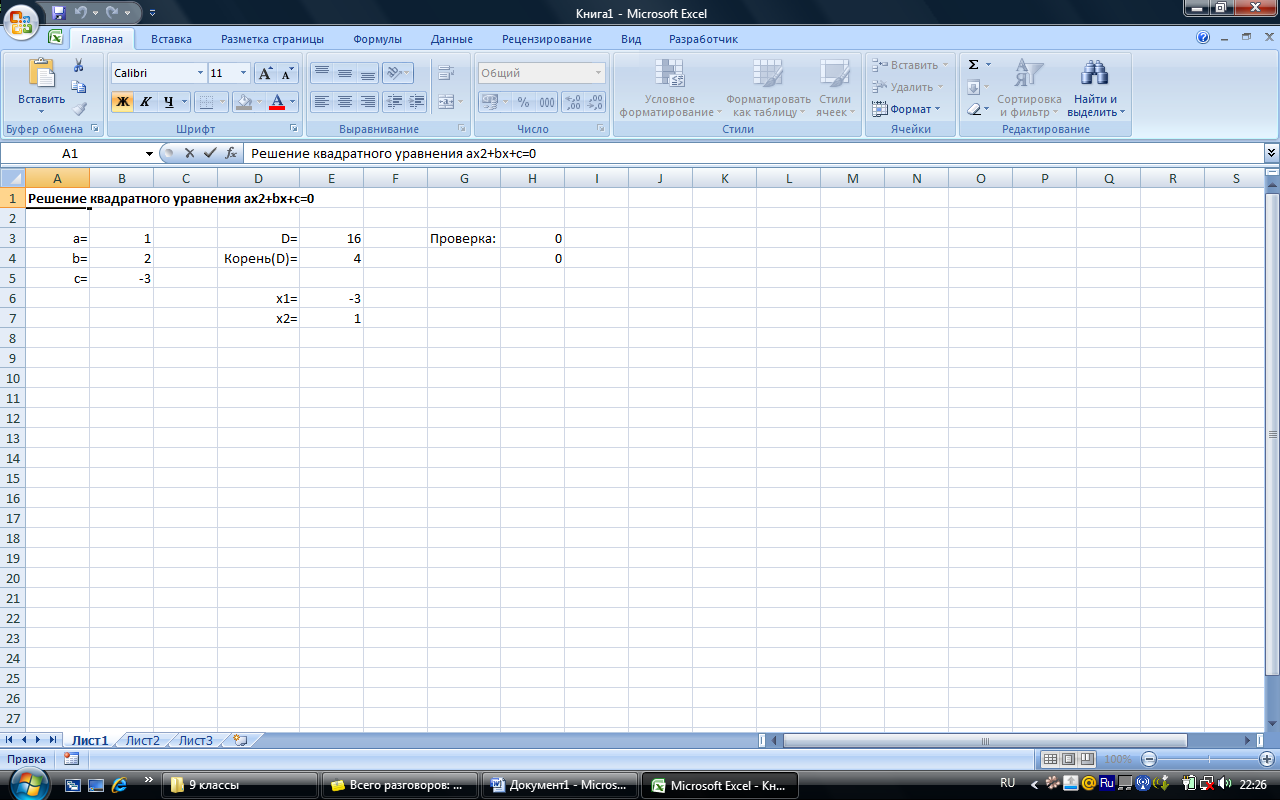
Task: Open the font color dropdown arrow
Action: pos(294,101)
